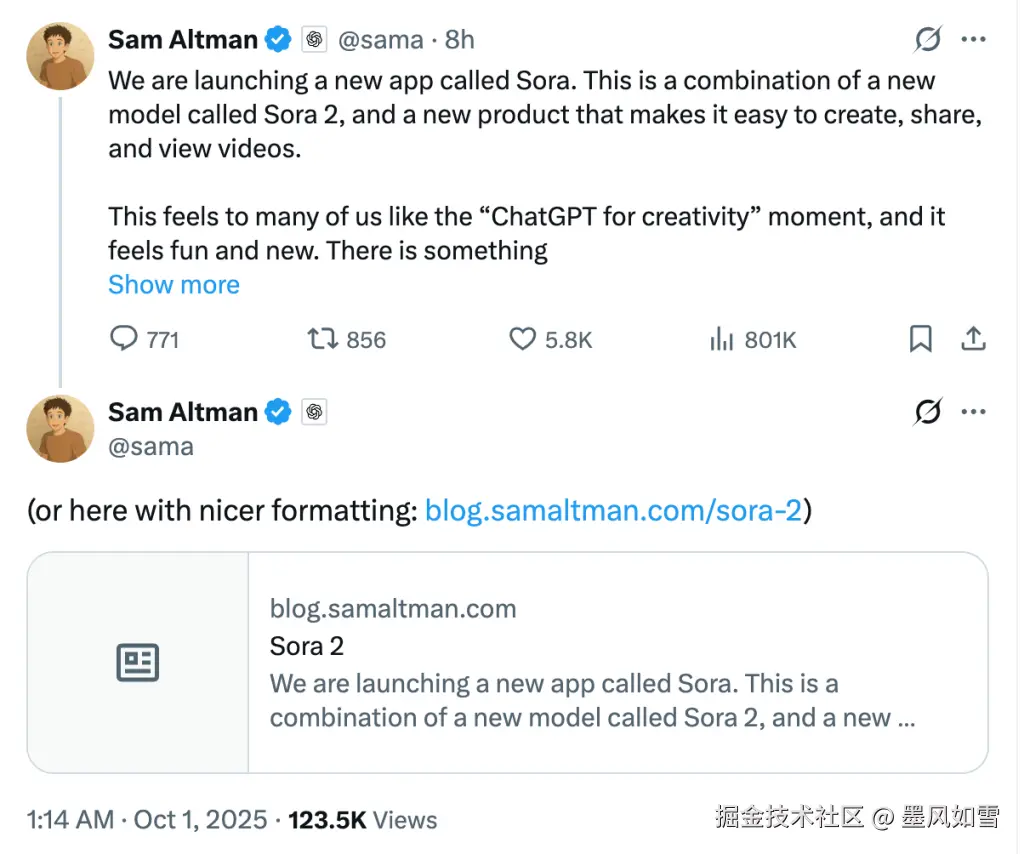This screenshot has width=1024, height=854.
Task: Click the 1:14 AM Oct 1, 2025 timestamp
Action: pos(147,820)
